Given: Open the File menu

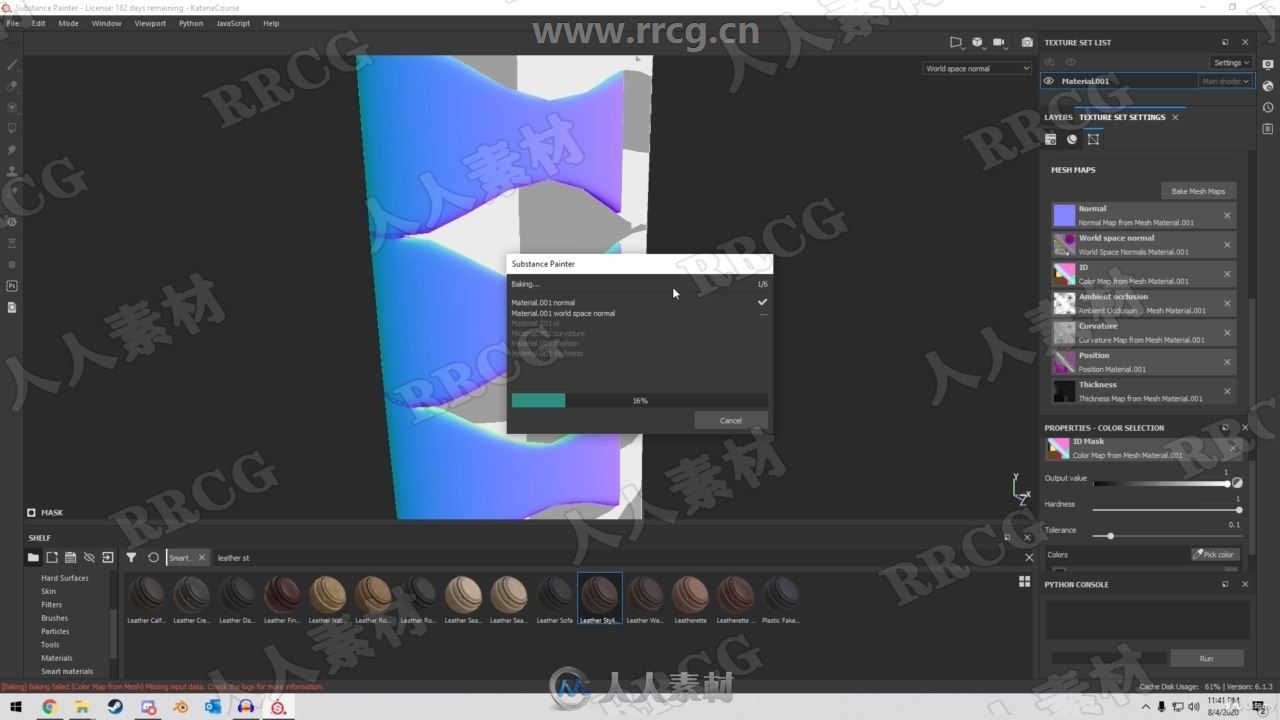Looking at the screenshot, I should pos(12,23).
